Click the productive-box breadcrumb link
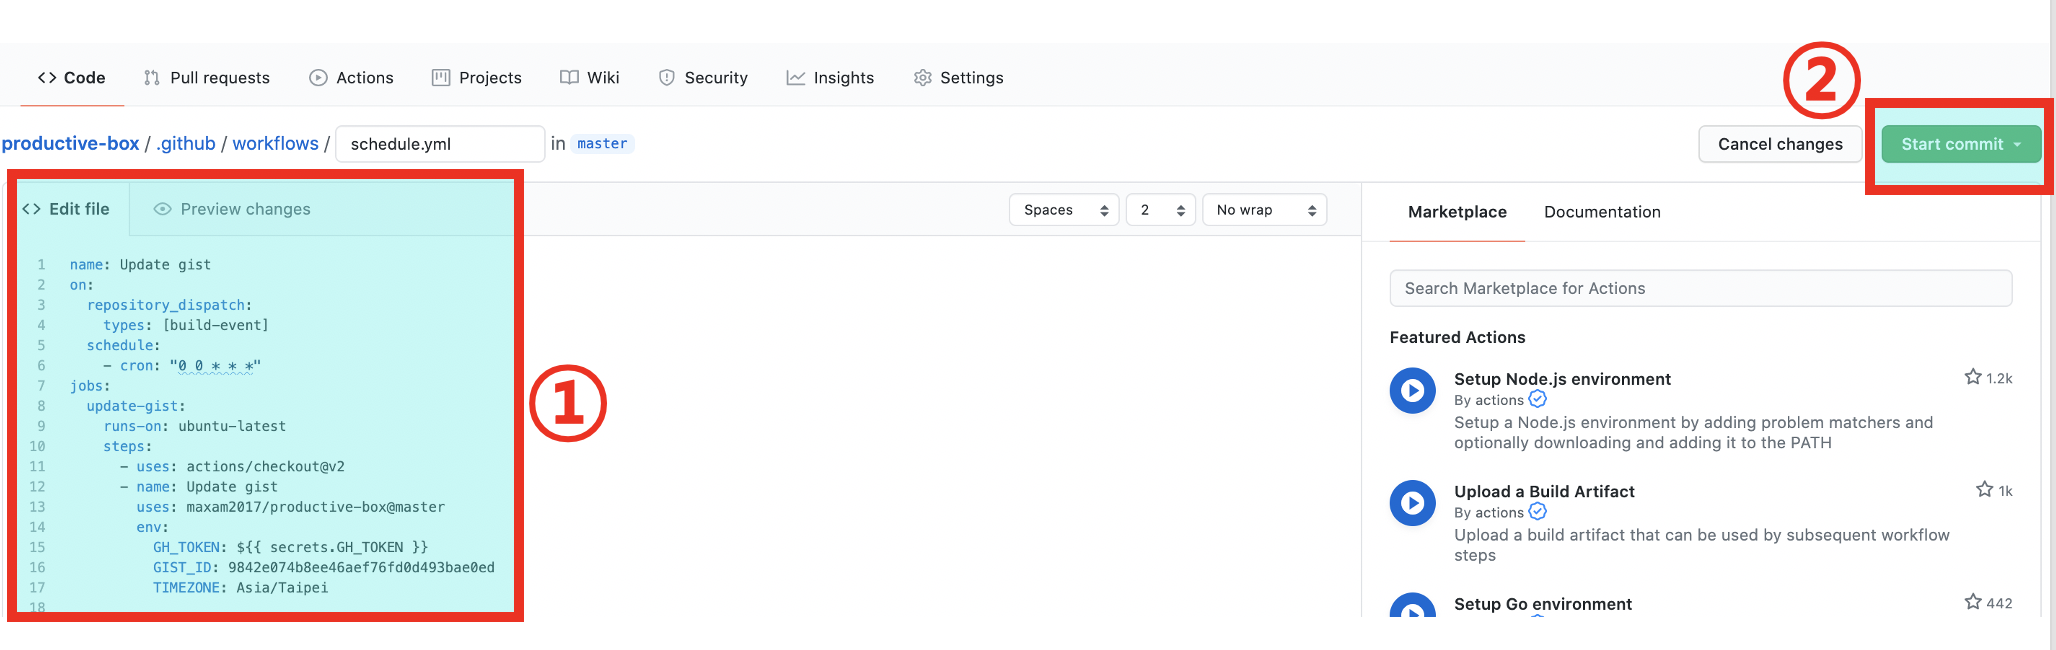This screenshot has width=2056, height=650. pos(70,144)
